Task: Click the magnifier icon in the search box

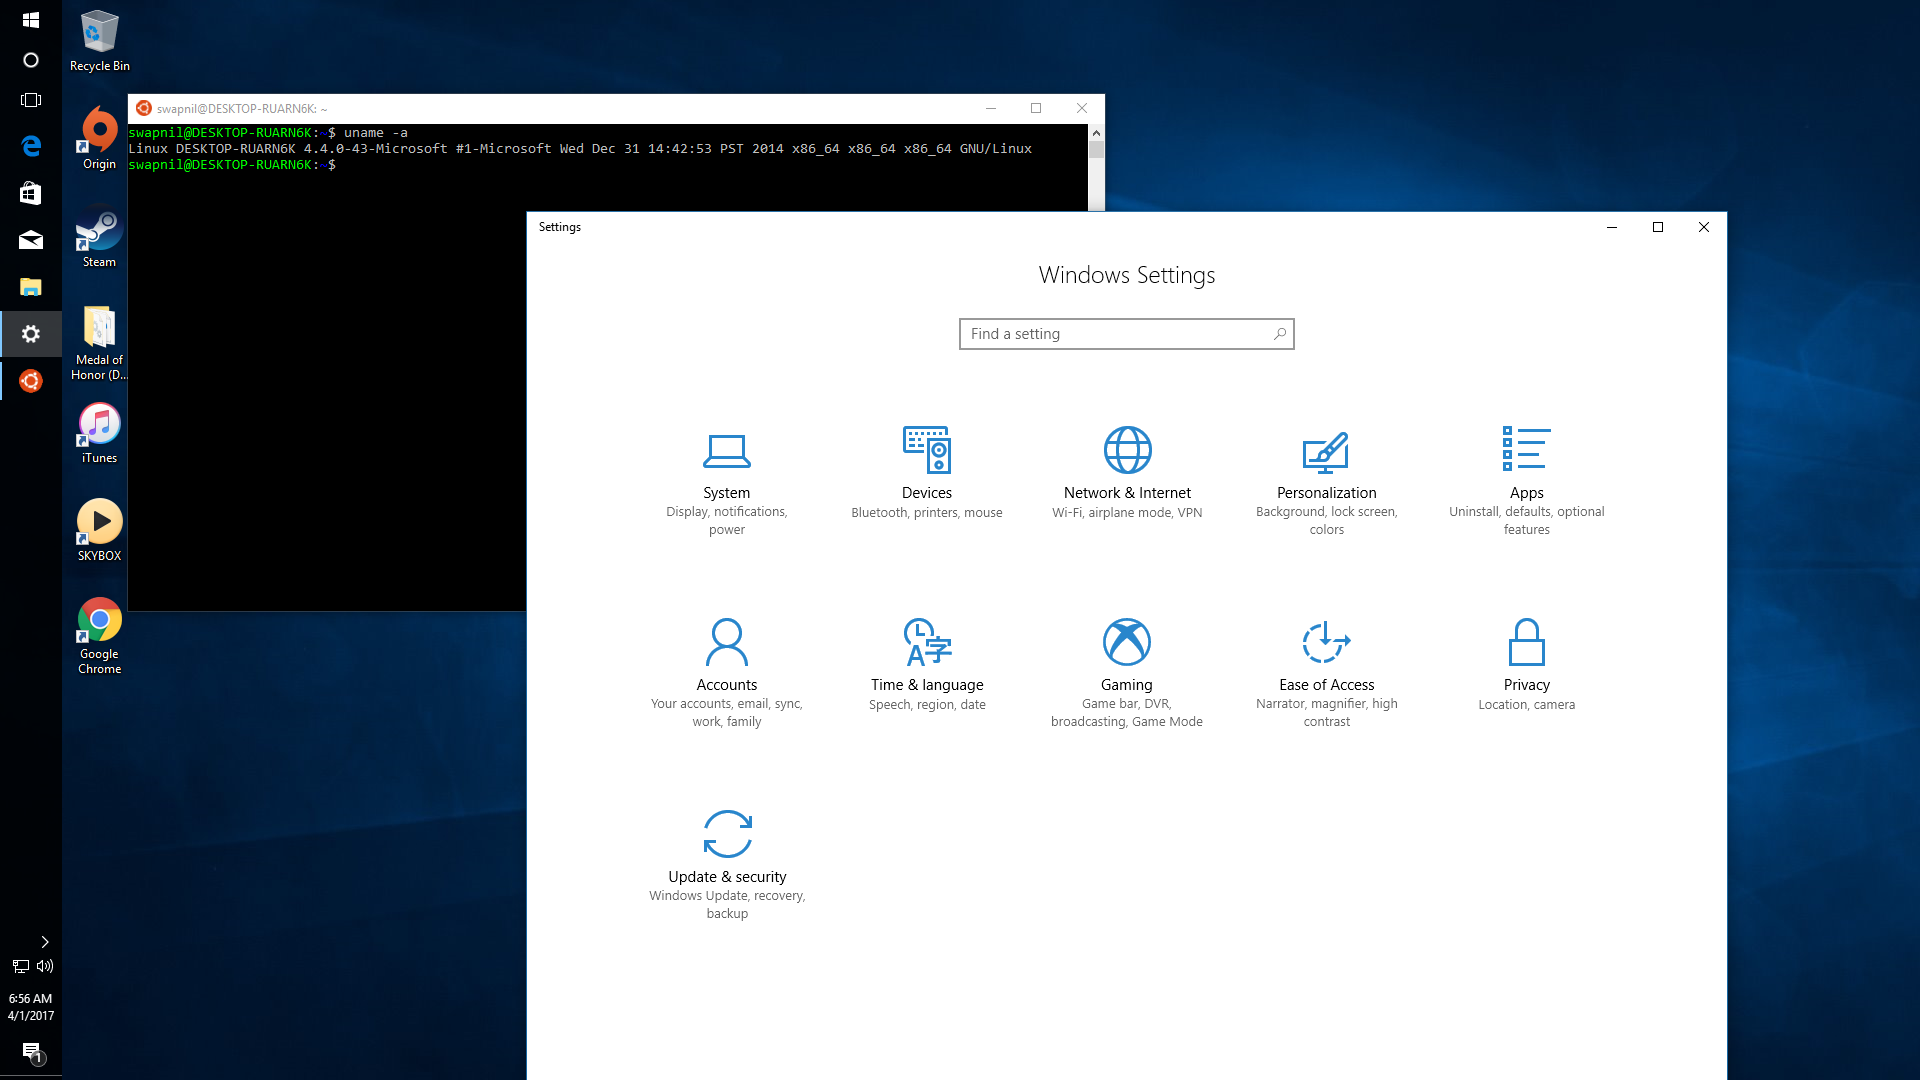Action: (1279, 334)
